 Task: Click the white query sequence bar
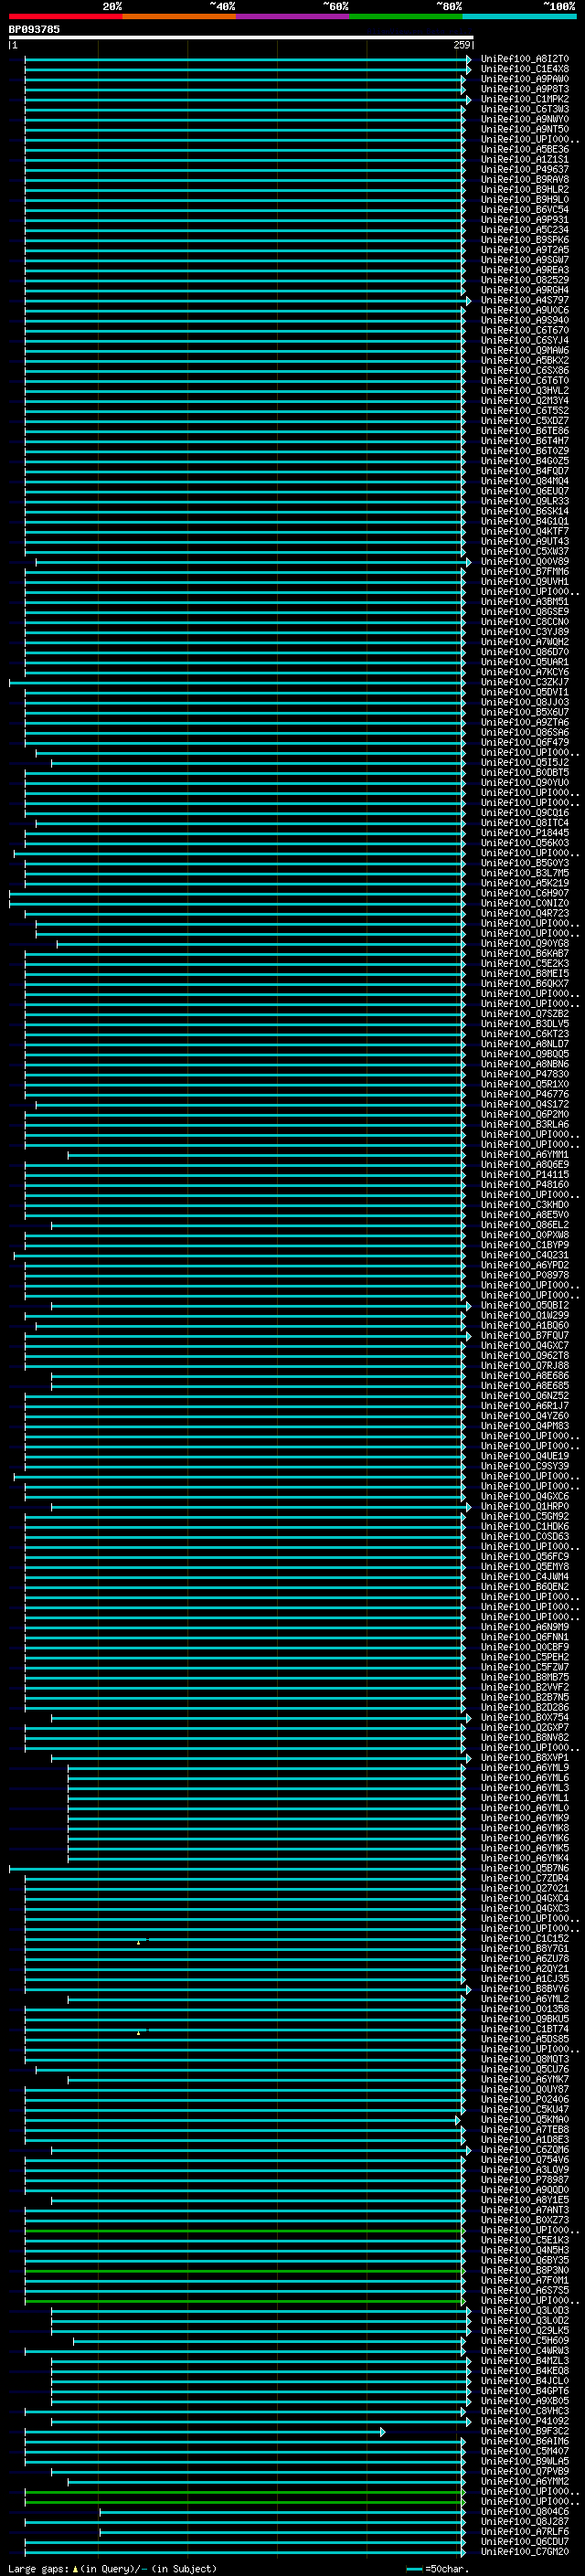click(x=241, y=37)
